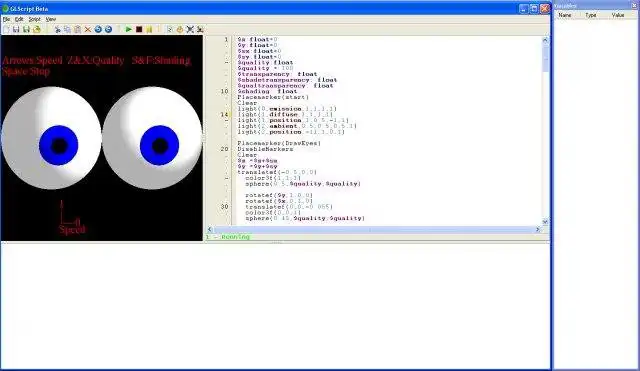640x371 pixels.
Task: Click the 'DisableMarkers' code line
Action: pos(265,149)
